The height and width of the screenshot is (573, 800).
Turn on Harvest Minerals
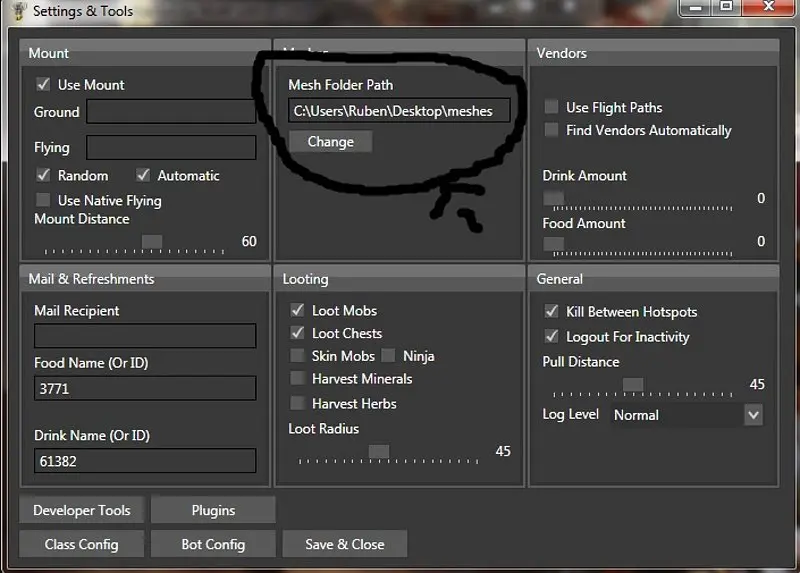pyautogui.click(x=297, y=379)
